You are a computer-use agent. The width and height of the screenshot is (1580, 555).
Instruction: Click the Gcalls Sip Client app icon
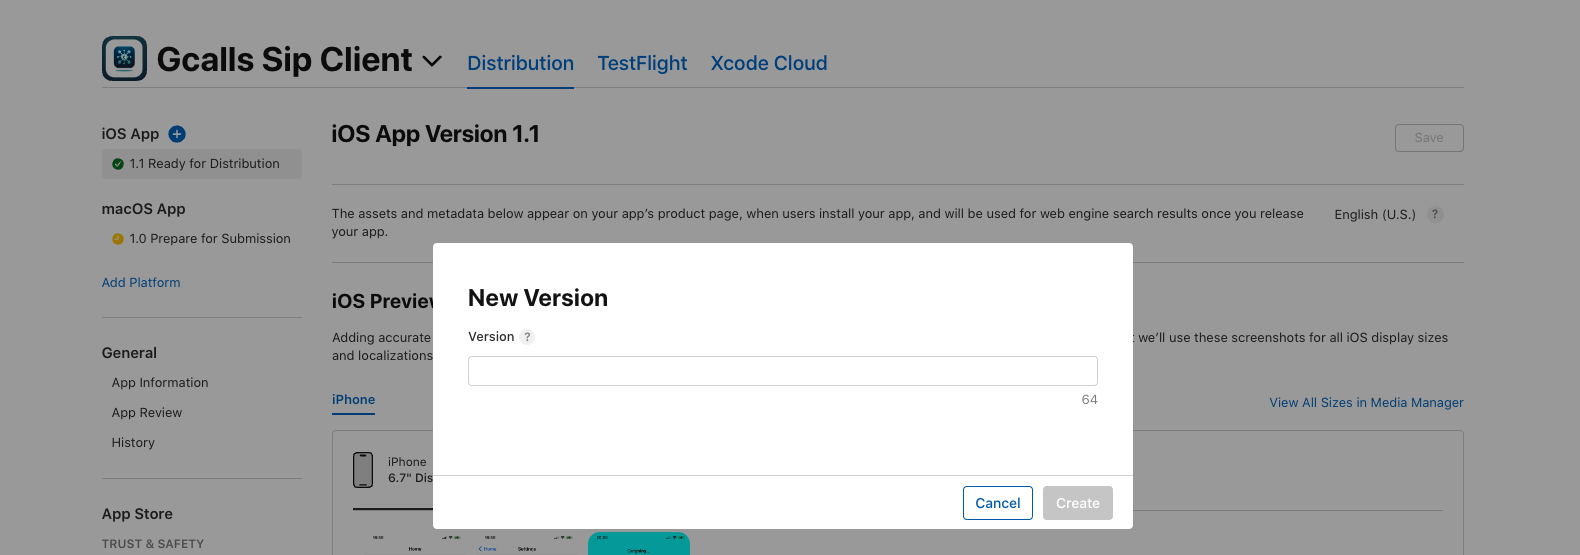(x=124, y=59)
